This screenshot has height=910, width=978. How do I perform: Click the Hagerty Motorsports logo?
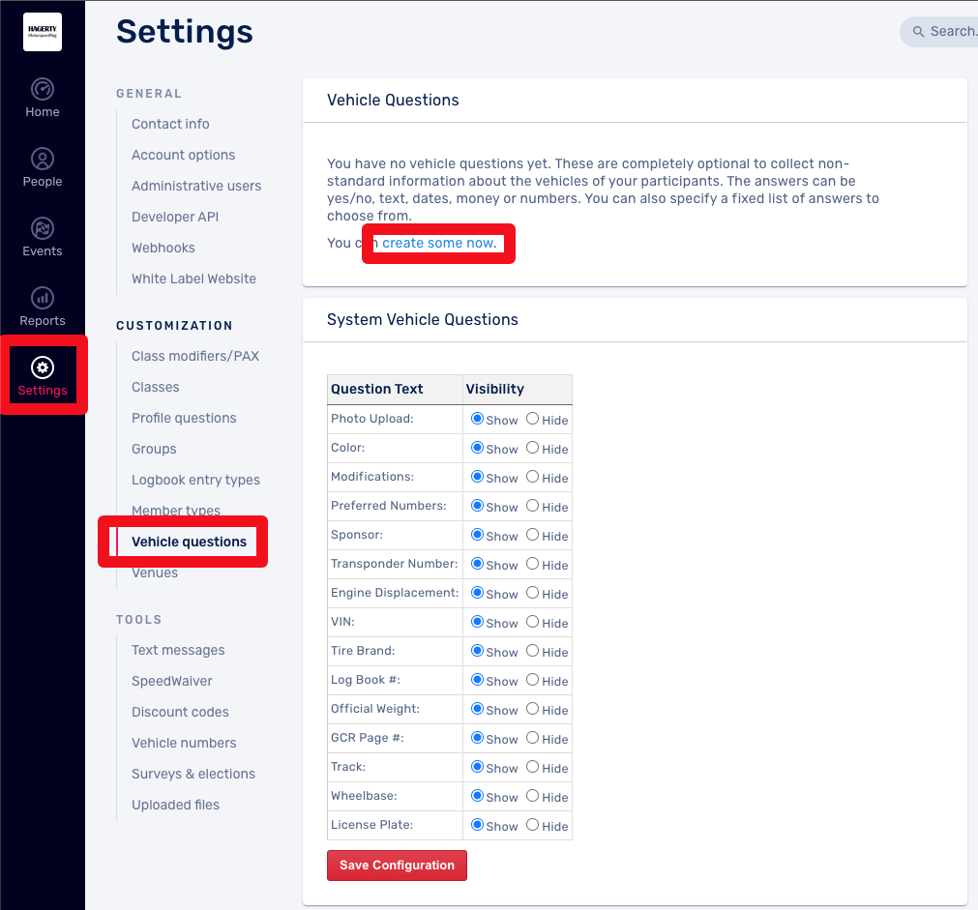click(42, 32)
